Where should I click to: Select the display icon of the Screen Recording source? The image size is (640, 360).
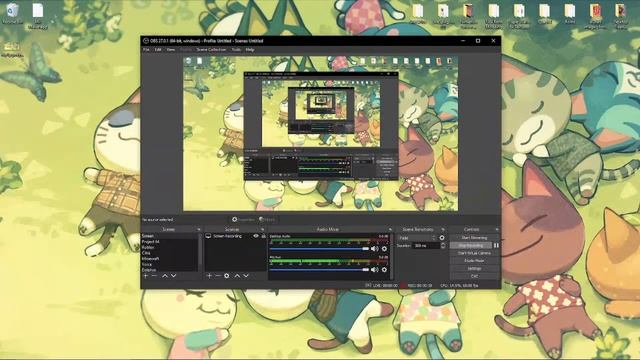[208, 236]
